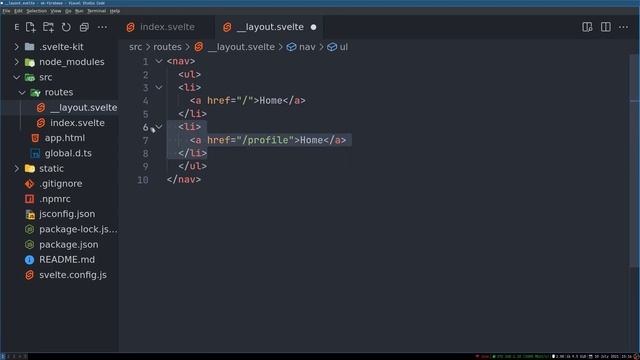
Task: Fold the nav element at line 1
Action: coord(159,61)
